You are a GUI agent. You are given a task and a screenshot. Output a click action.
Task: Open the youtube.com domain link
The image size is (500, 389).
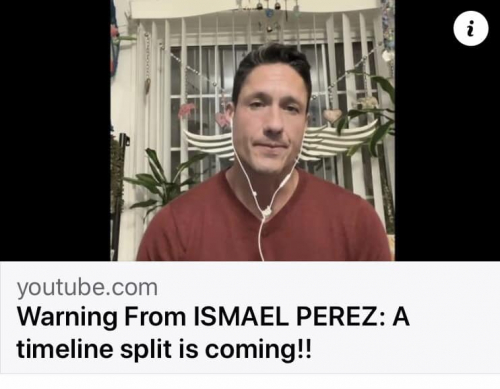pos(87,288)
